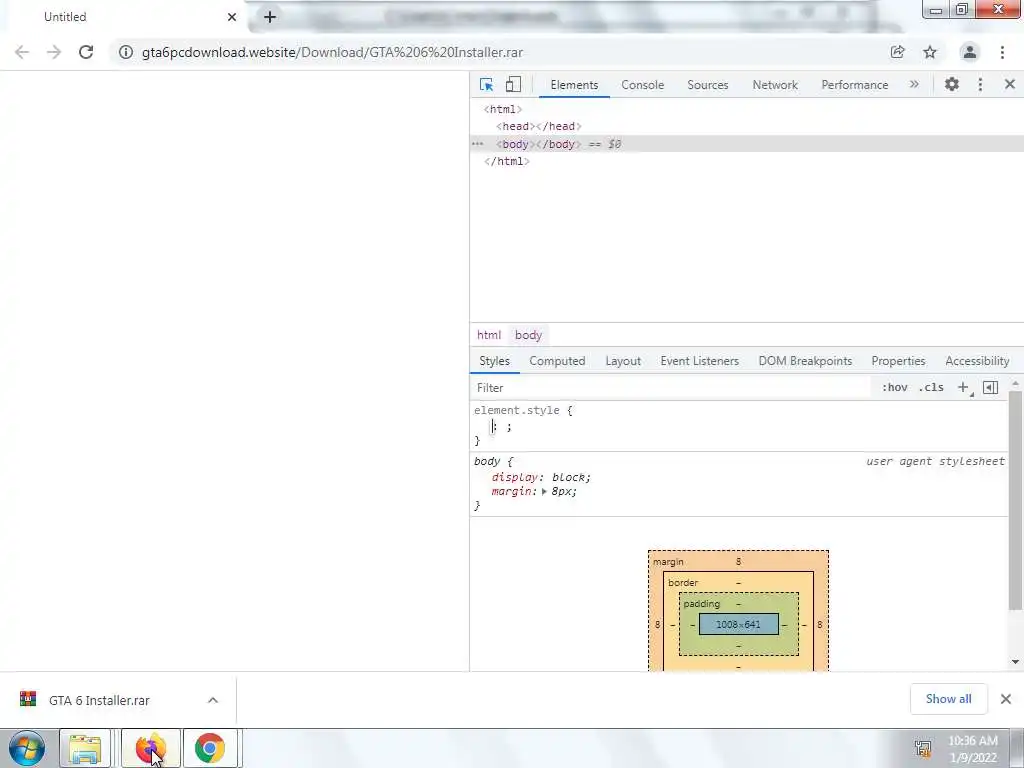Add a new style rule plus icon
This screenshot has height=768, width=1024.
963,387
